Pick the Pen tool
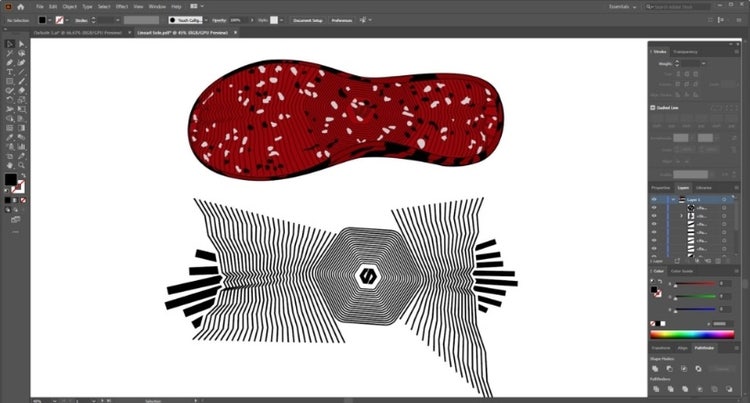The image size is (750, 403). (x=10, y=63)
